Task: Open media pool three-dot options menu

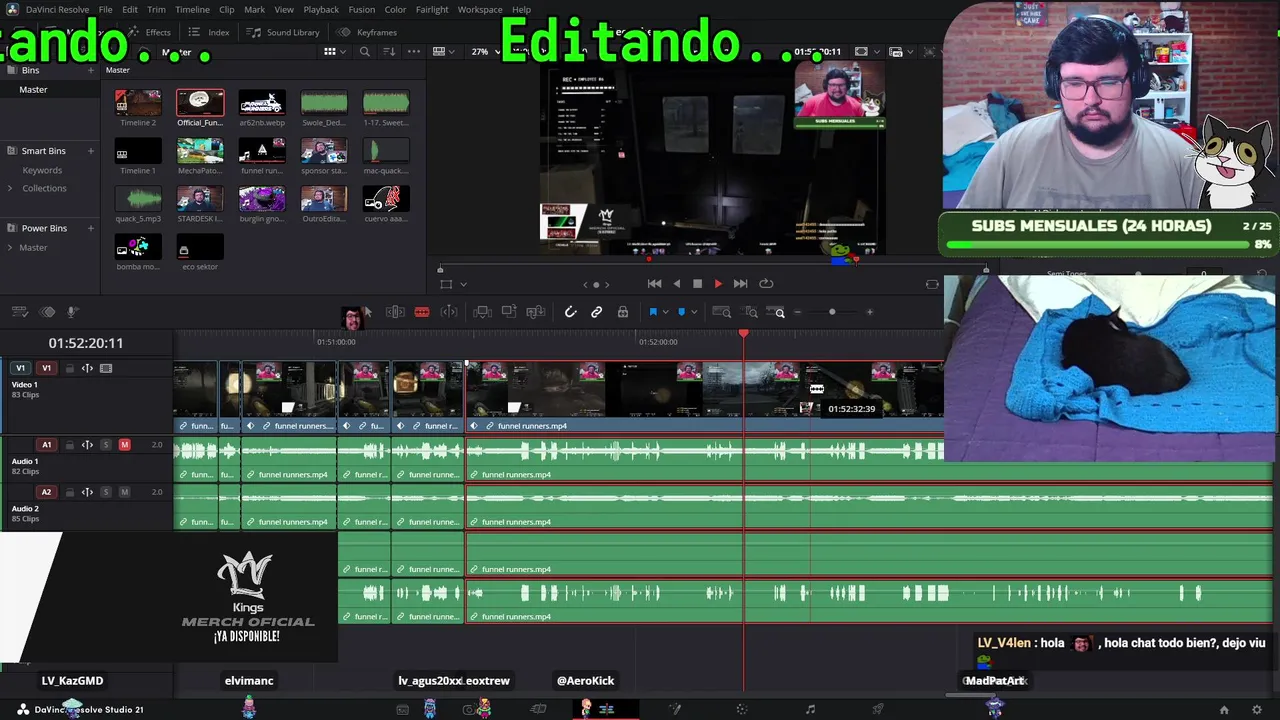Action: coord(413,52)
